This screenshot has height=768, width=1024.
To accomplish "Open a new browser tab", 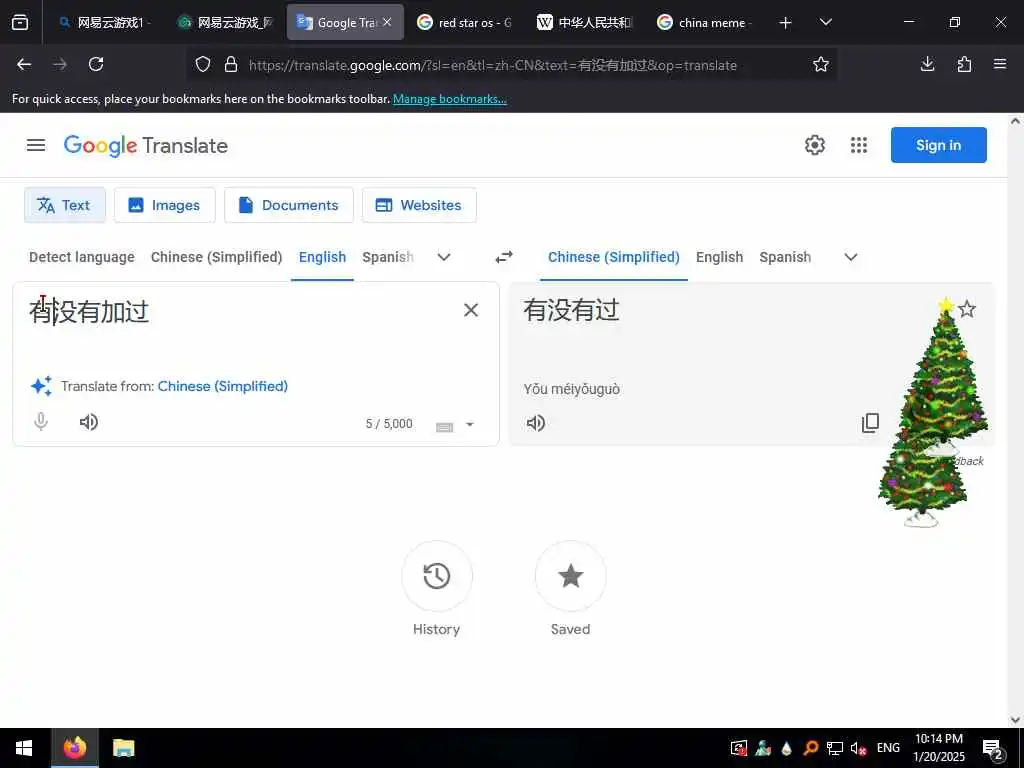I will coord(786,23).
